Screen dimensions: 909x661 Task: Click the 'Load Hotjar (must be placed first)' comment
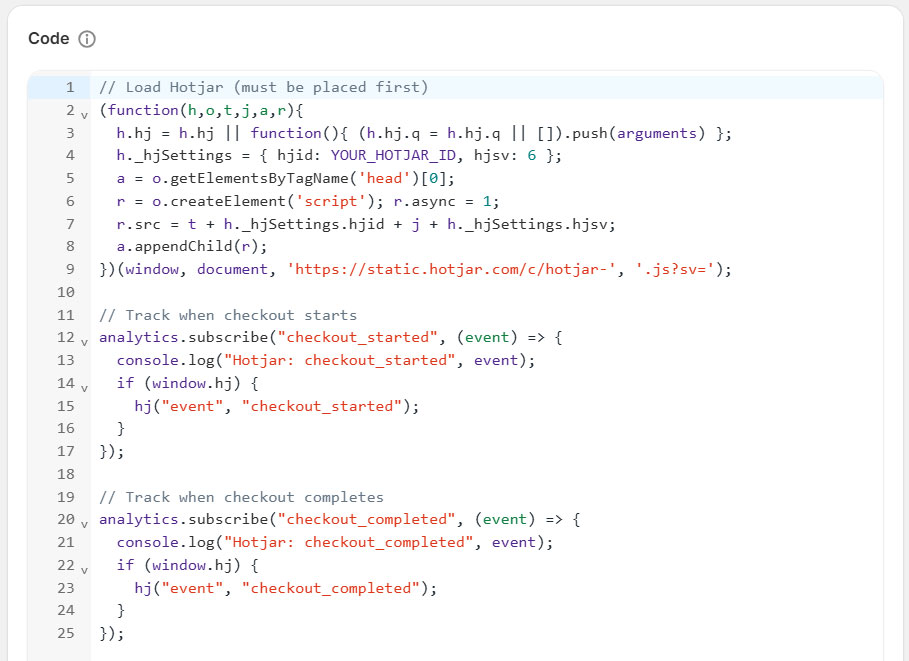(264, 88)
